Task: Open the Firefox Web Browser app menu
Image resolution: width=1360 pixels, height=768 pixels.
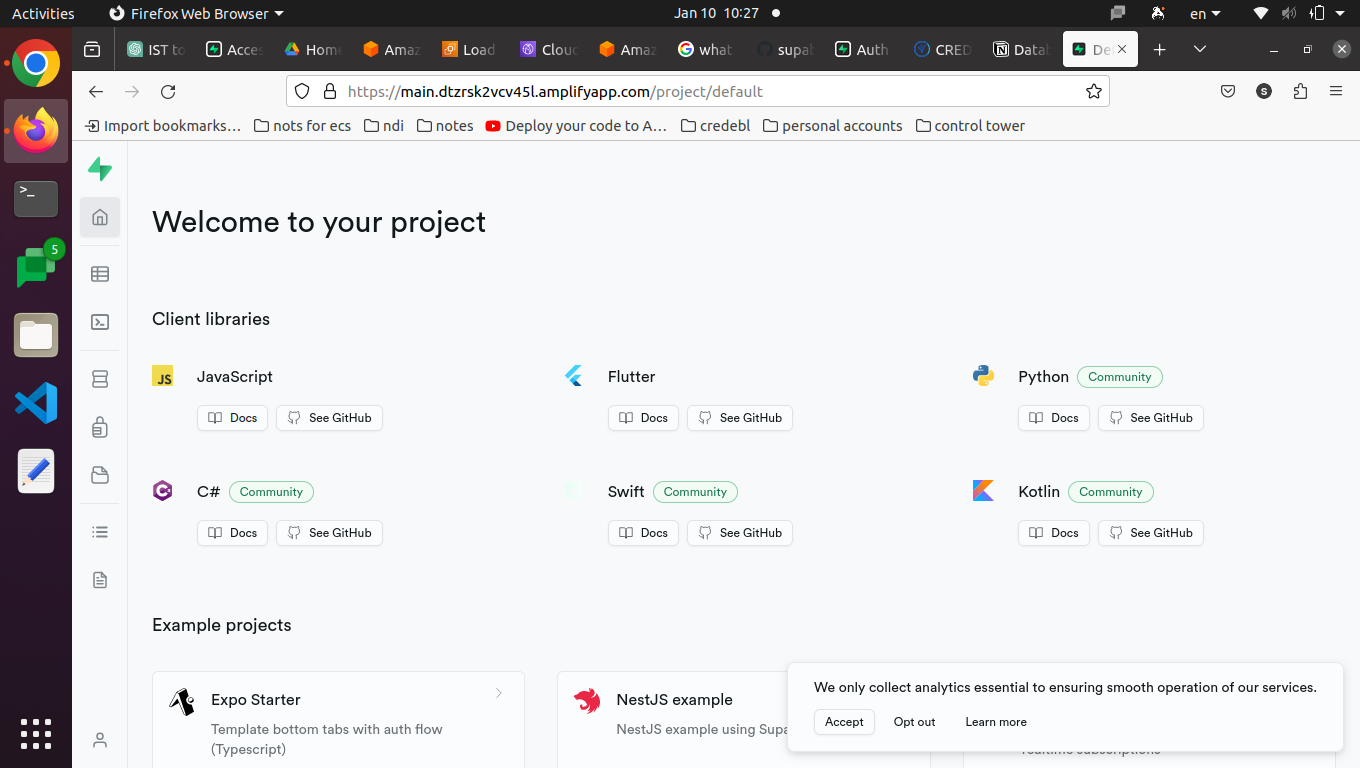Action: pos(196,13)
